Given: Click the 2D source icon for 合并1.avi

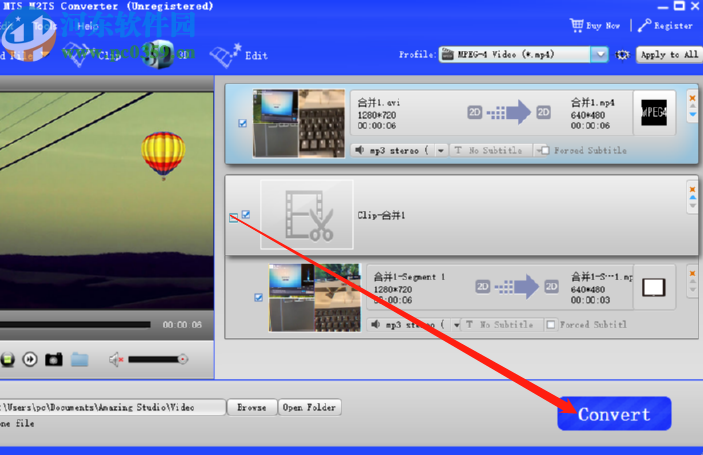Looking at the screenshot, I should click(x=474, y=113).
